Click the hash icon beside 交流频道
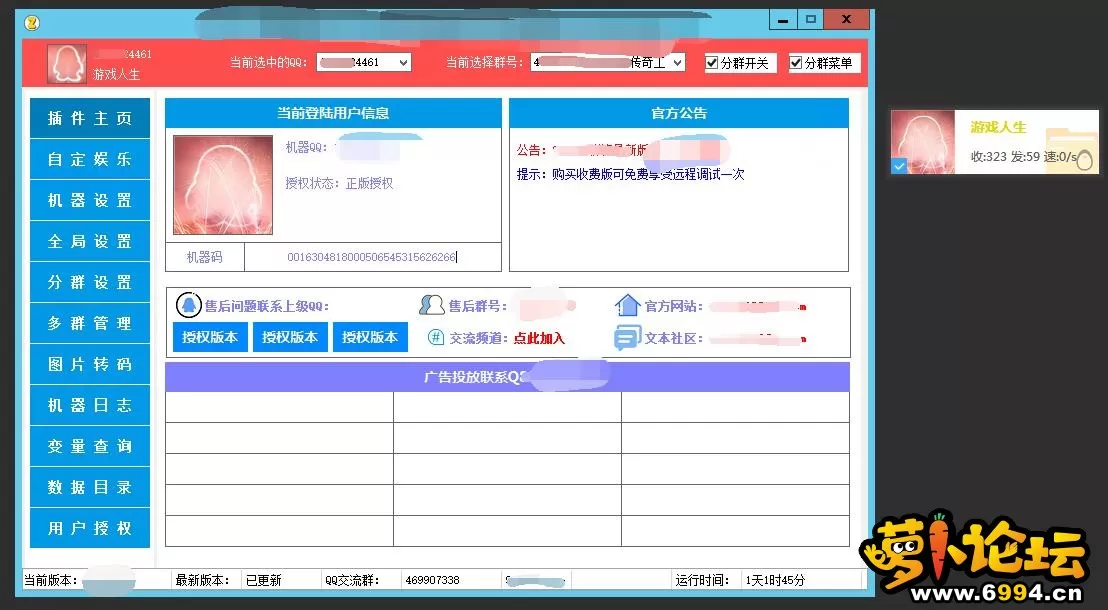Image resolution: width=1108 pixels, height=610 pixels. [x=435, y=338]
